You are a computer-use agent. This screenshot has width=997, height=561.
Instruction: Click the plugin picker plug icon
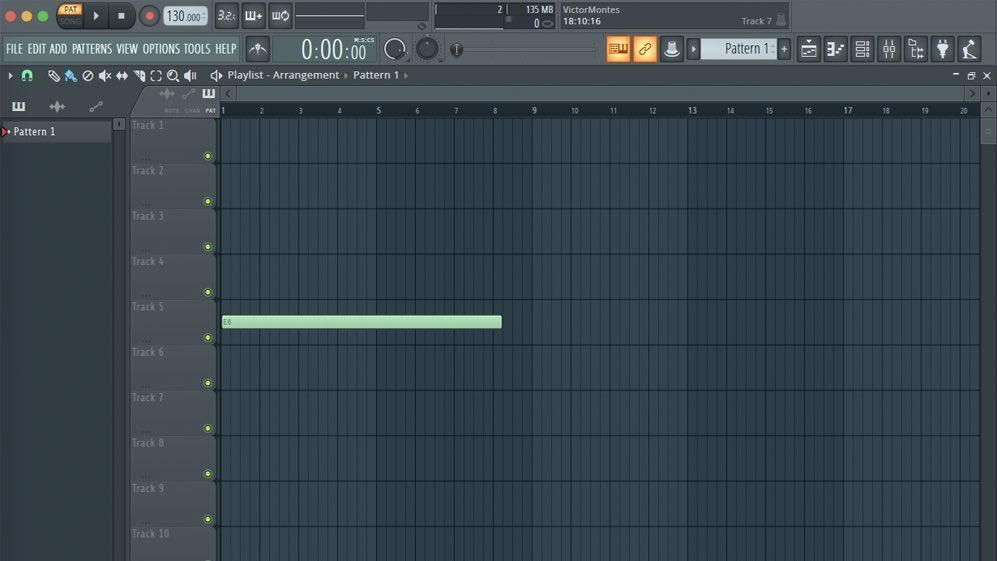click(x=942, y=49)
